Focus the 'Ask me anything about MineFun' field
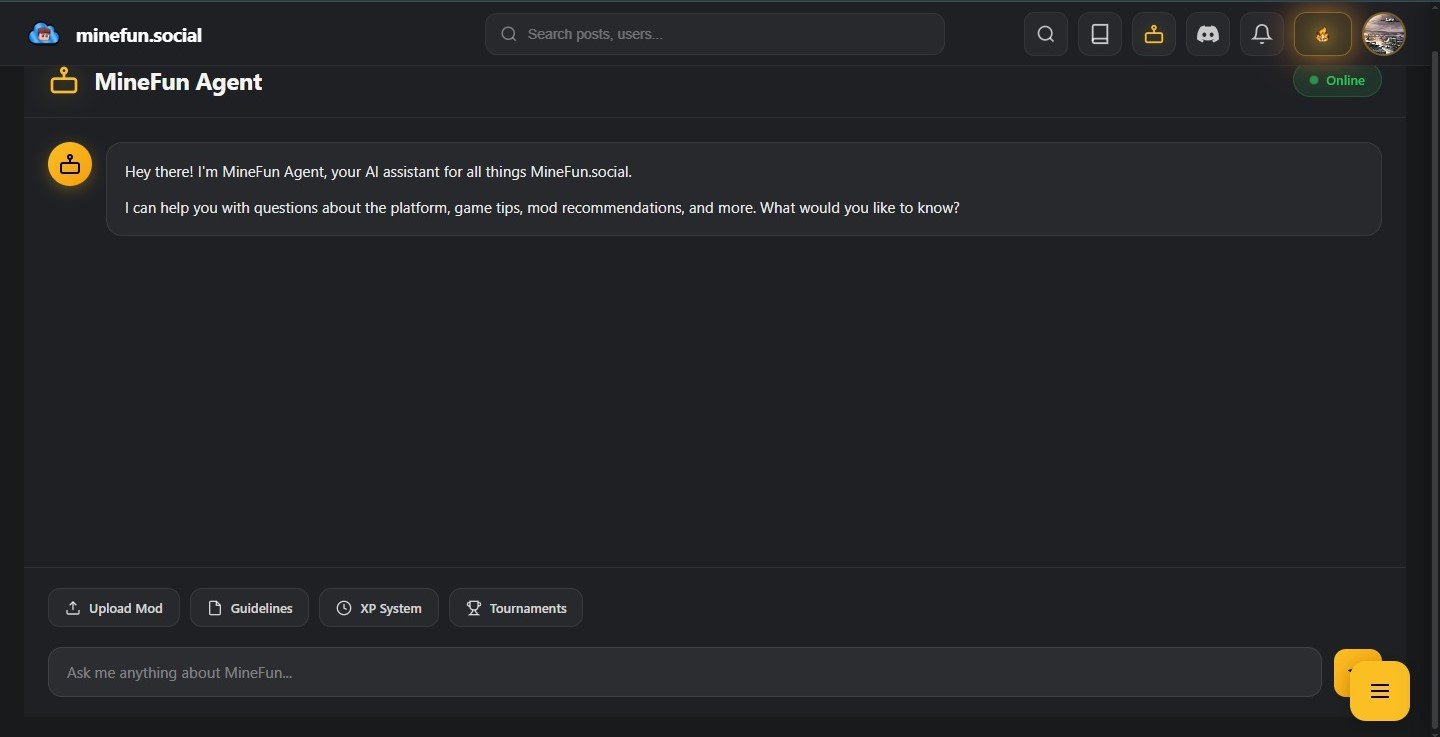This screenshot has width=1440, height=737. (x=684, y=672)
